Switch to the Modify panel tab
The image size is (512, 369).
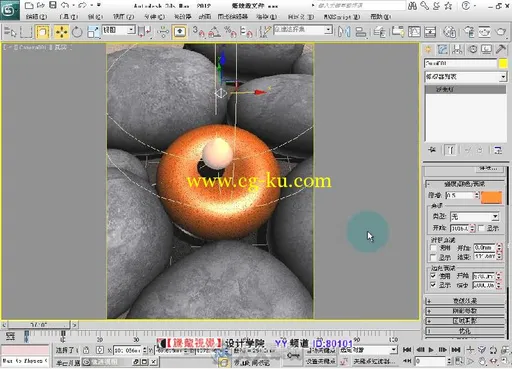click(x=442, y=50)
